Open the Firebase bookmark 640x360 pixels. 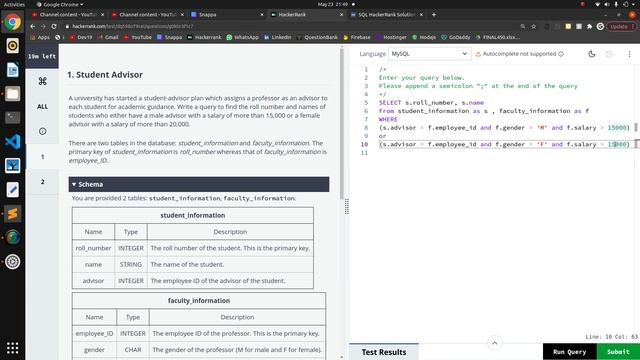pos(357,37)
